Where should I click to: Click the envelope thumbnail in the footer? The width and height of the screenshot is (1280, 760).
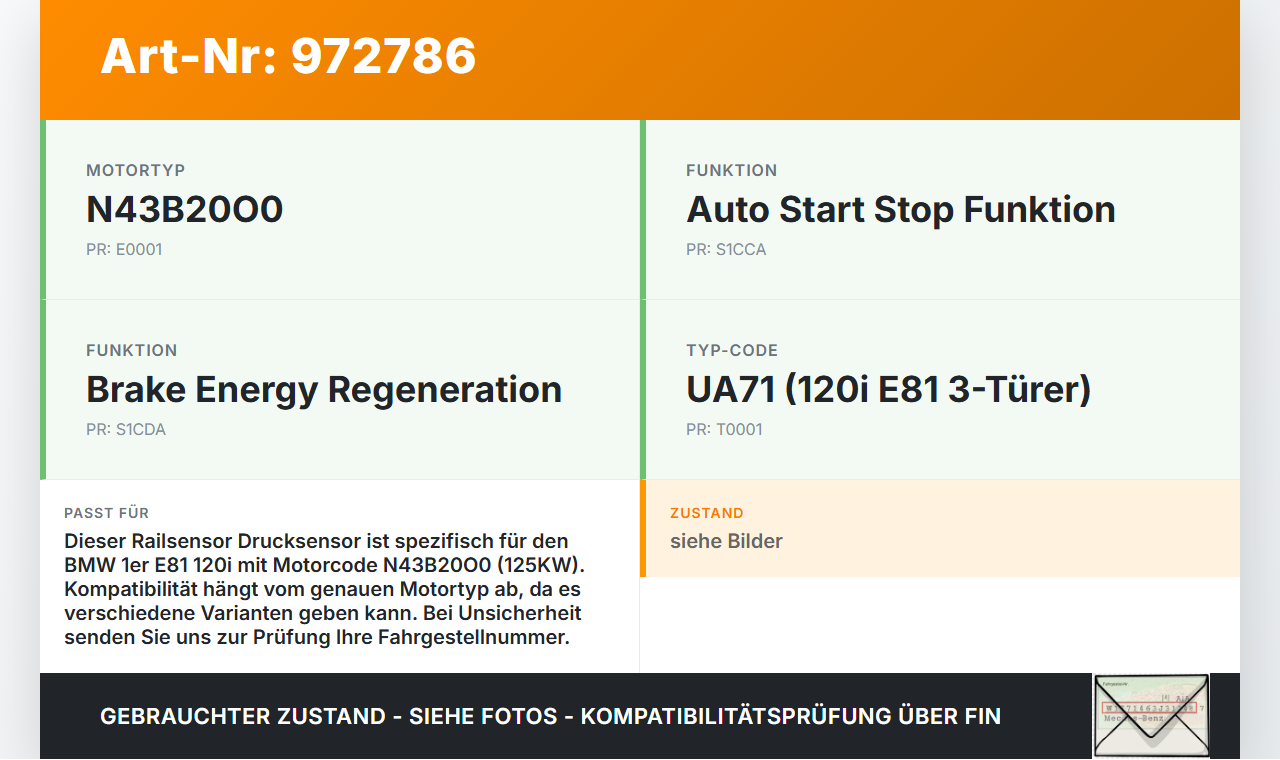tap(1151, 716)
